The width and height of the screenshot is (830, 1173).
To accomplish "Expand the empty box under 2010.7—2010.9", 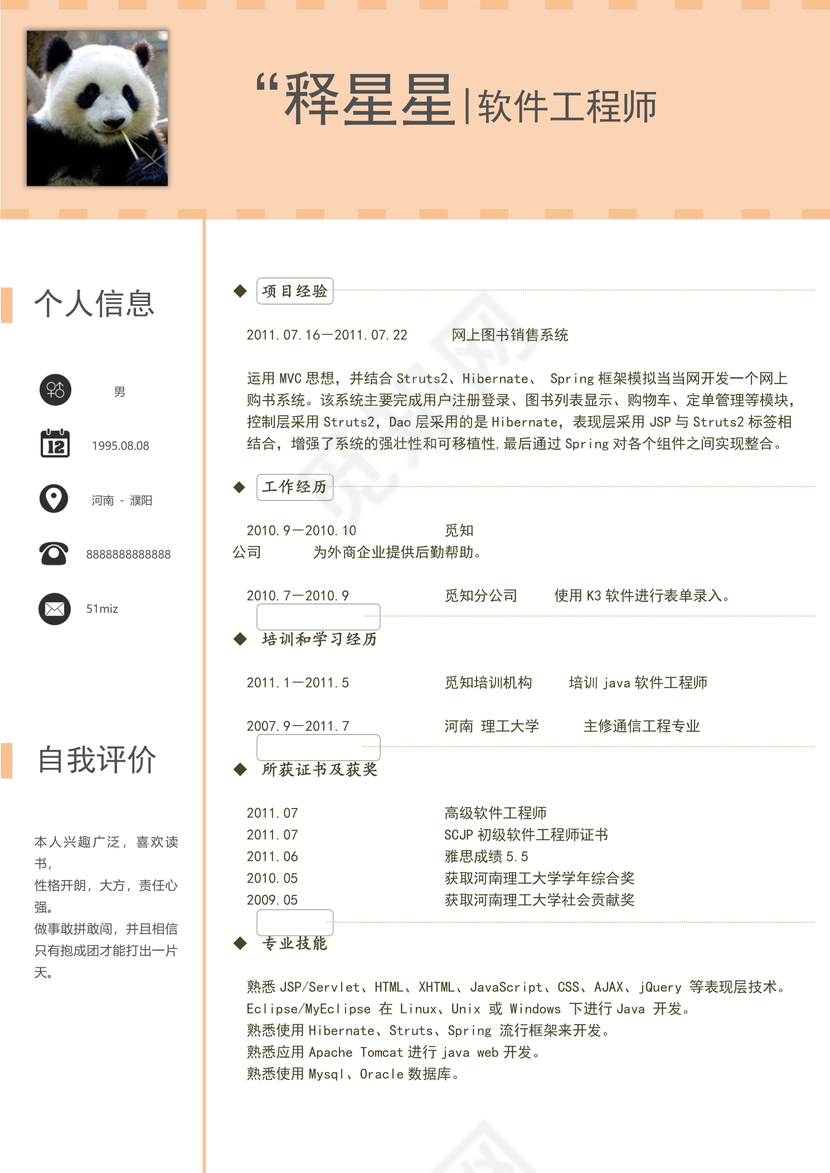I will pos(318,616).
